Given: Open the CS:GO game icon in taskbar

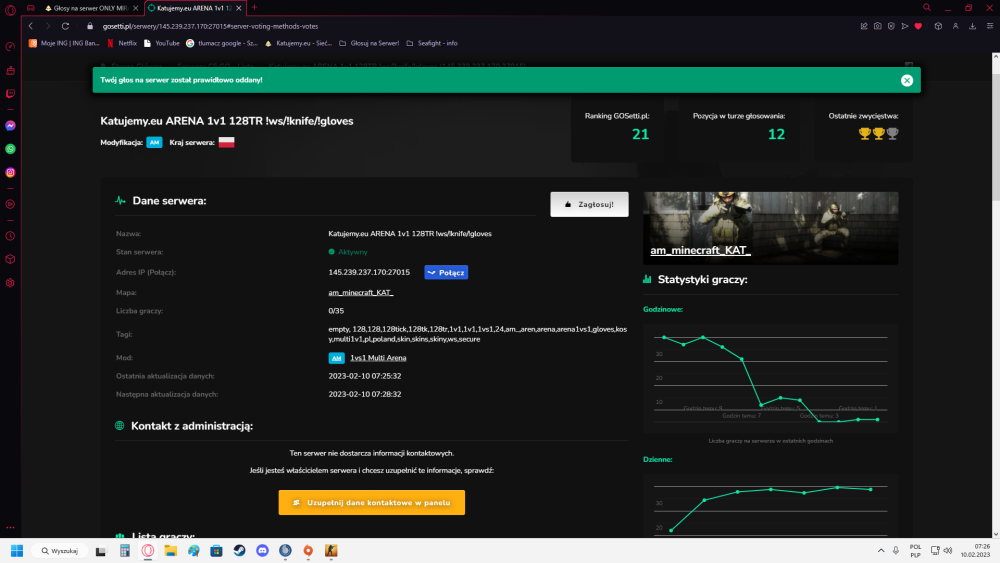Looking at the screenshot, I should tap(331, 551).
